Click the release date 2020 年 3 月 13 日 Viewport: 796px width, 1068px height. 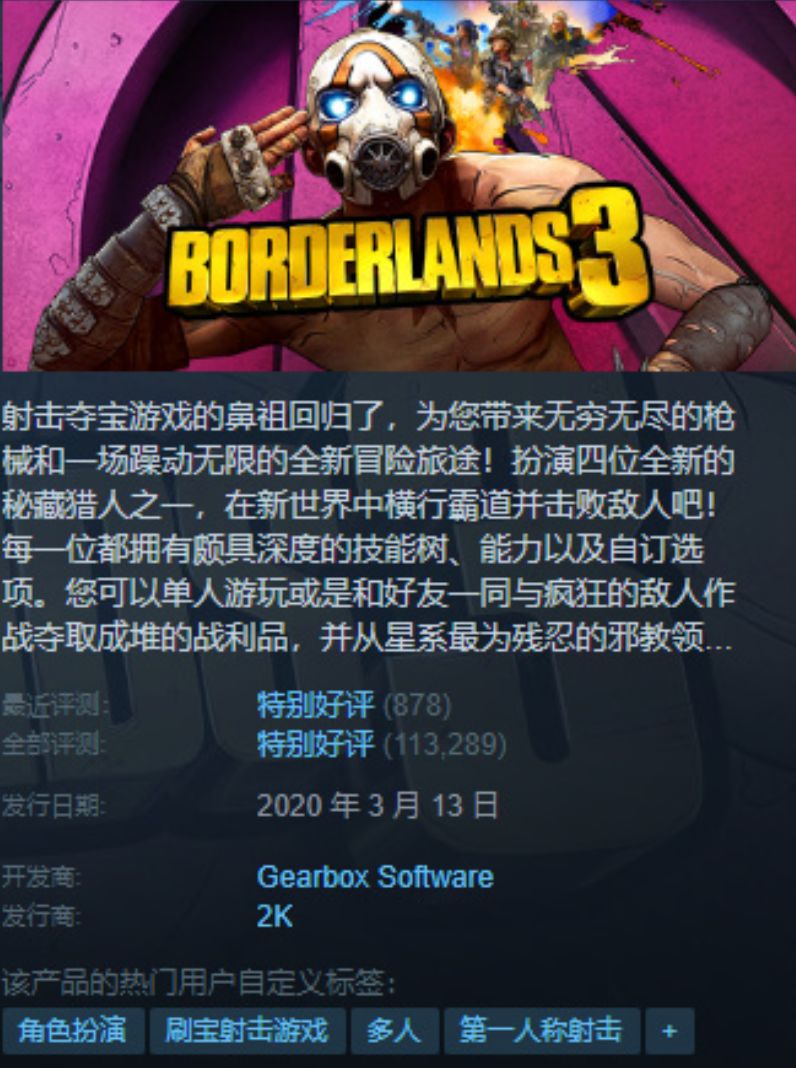pos(377,806)
